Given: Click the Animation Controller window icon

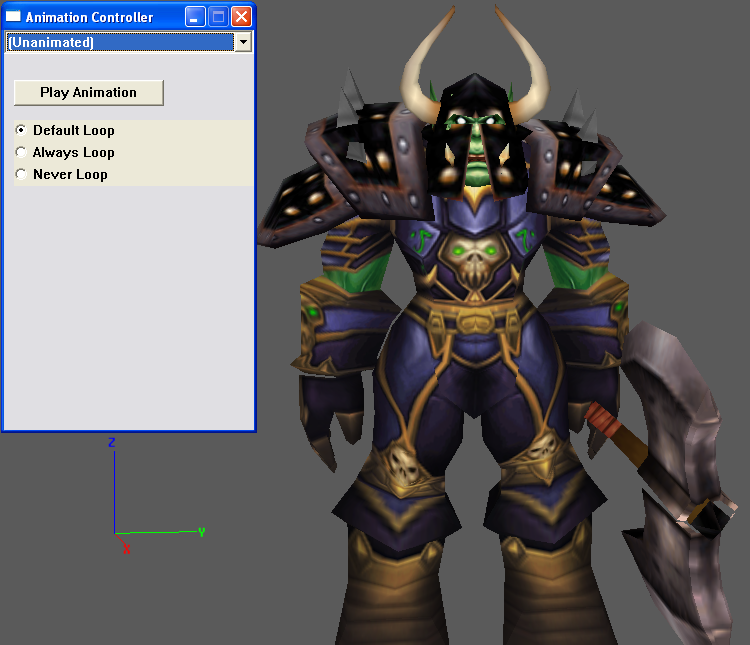Looking at the screenshot, I should (x=13, y=17).
